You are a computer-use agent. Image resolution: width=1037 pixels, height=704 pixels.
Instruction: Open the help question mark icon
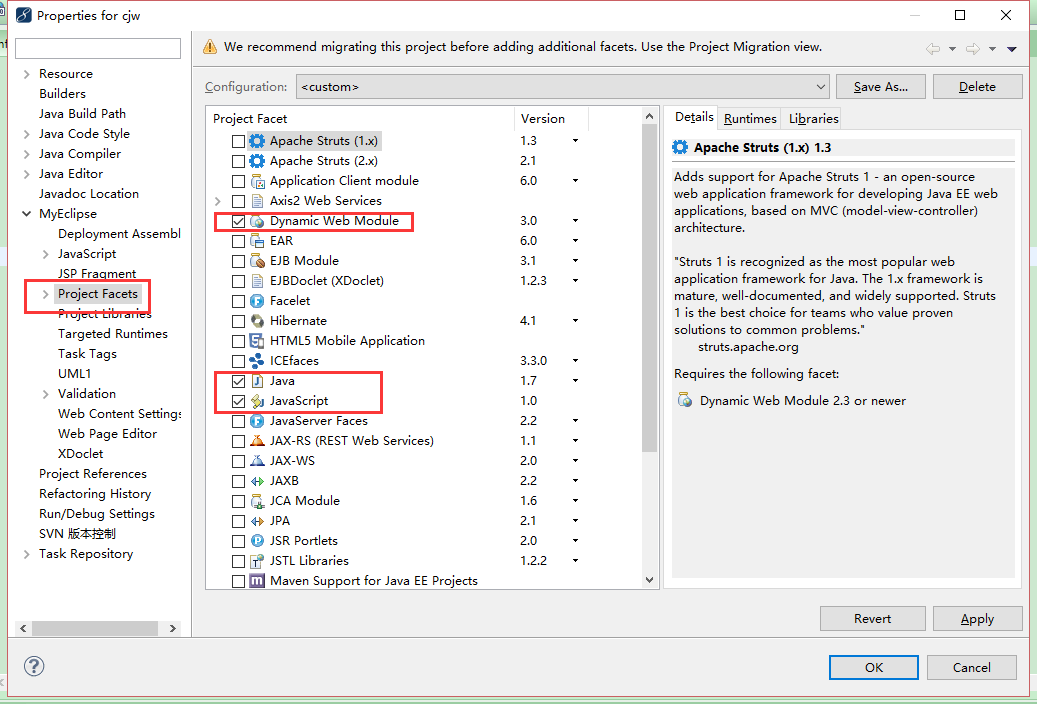[34, 666]
